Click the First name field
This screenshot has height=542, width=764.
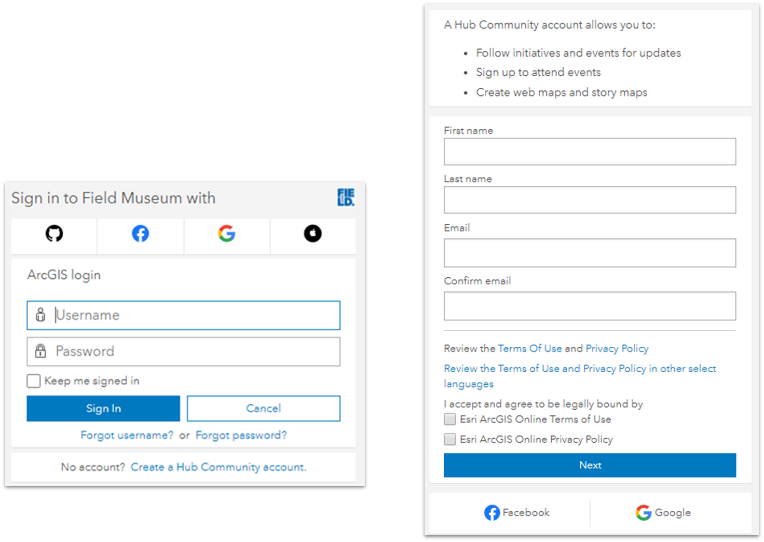coord(590,152)
